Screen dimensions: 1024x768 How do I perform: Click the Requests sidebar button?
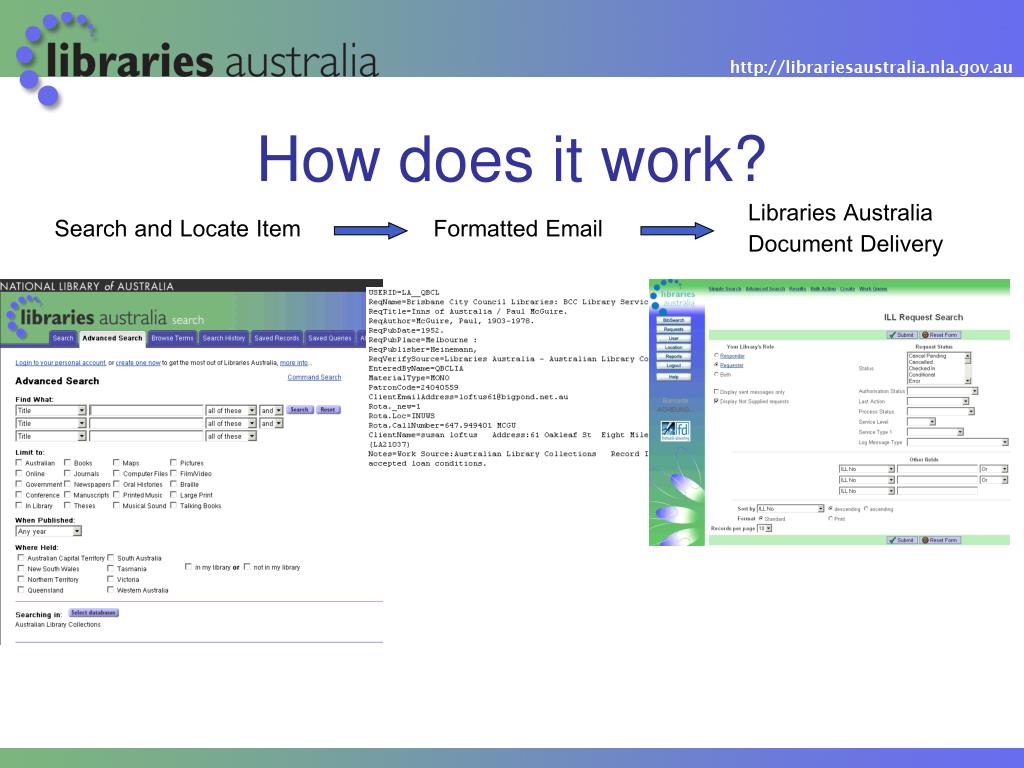pyautogui.click(x=673, y=329)
